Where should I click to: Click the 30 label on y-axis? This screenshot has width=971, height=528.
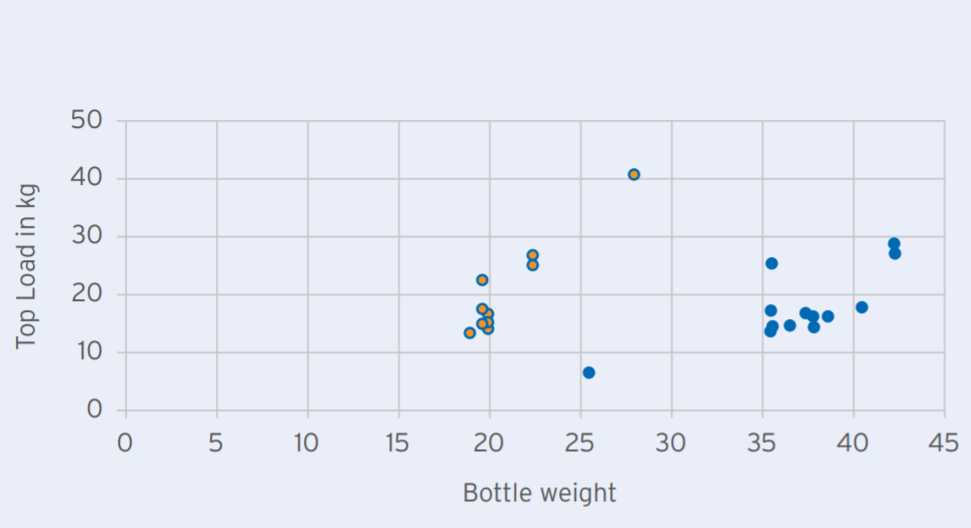tap(87, 236)
